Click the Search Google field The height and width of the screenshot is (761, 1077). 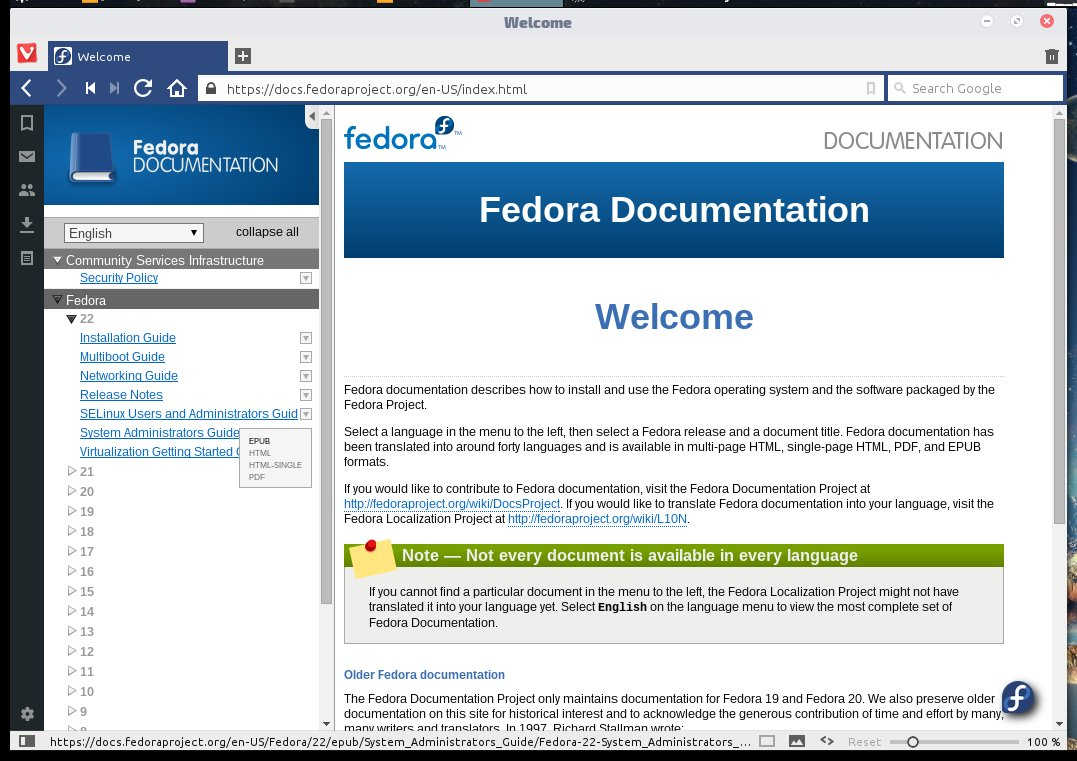tap(975, 88)
